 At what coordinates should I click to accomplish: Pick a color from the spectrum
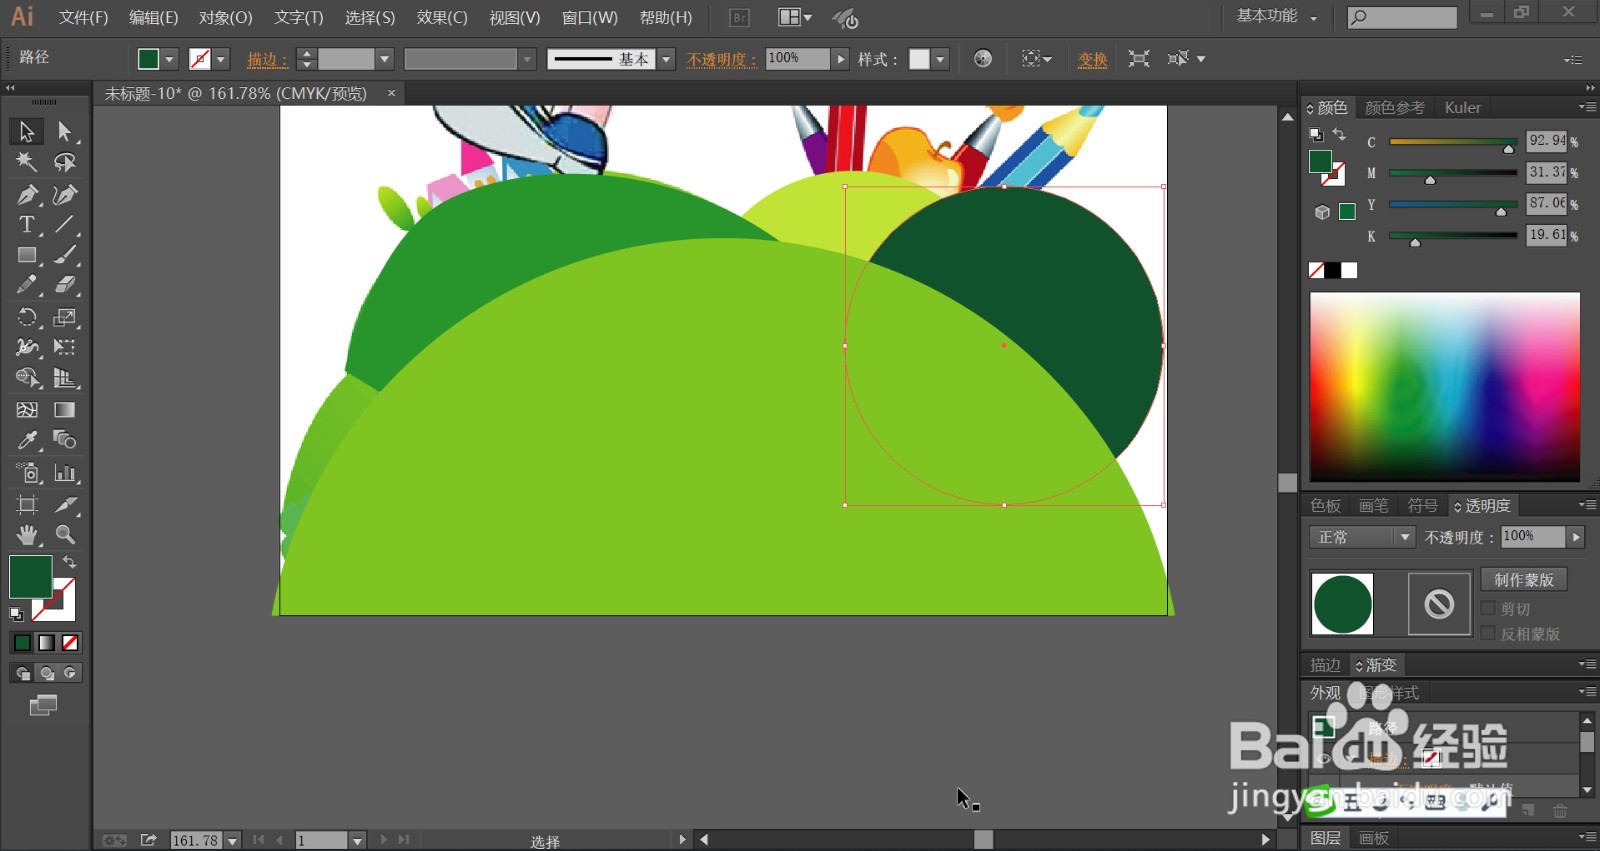1445,387
